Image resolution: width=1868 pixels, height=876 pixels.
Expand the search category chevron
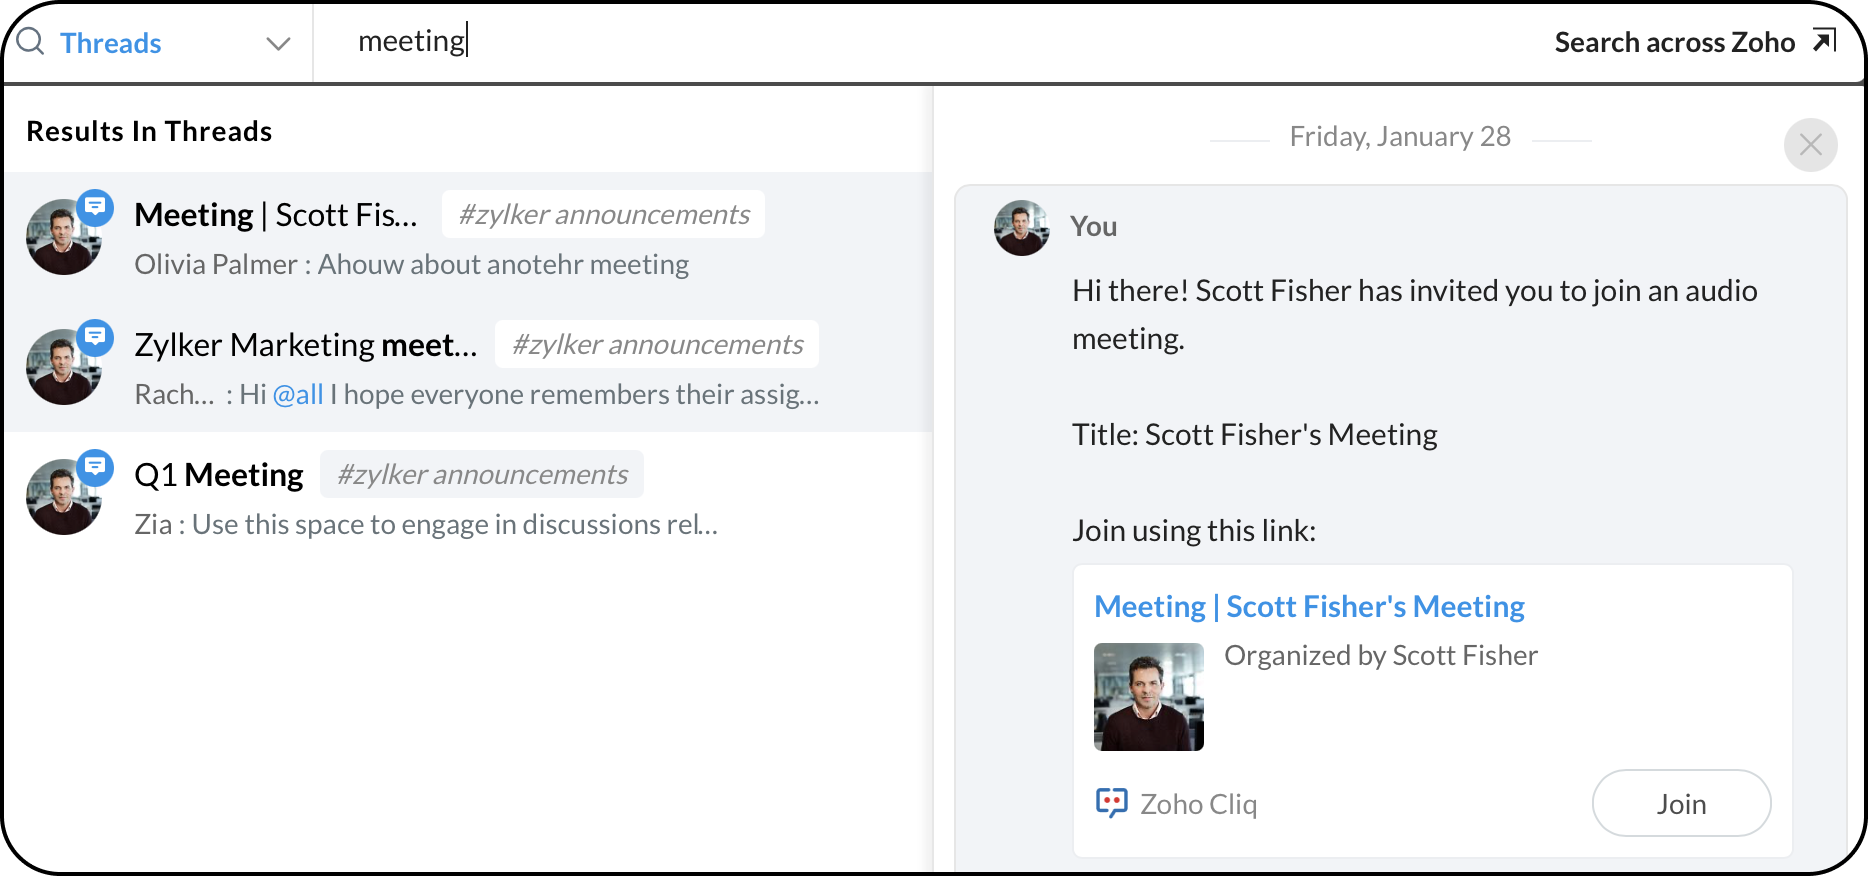pyautogui.click(x=278, y=44)
